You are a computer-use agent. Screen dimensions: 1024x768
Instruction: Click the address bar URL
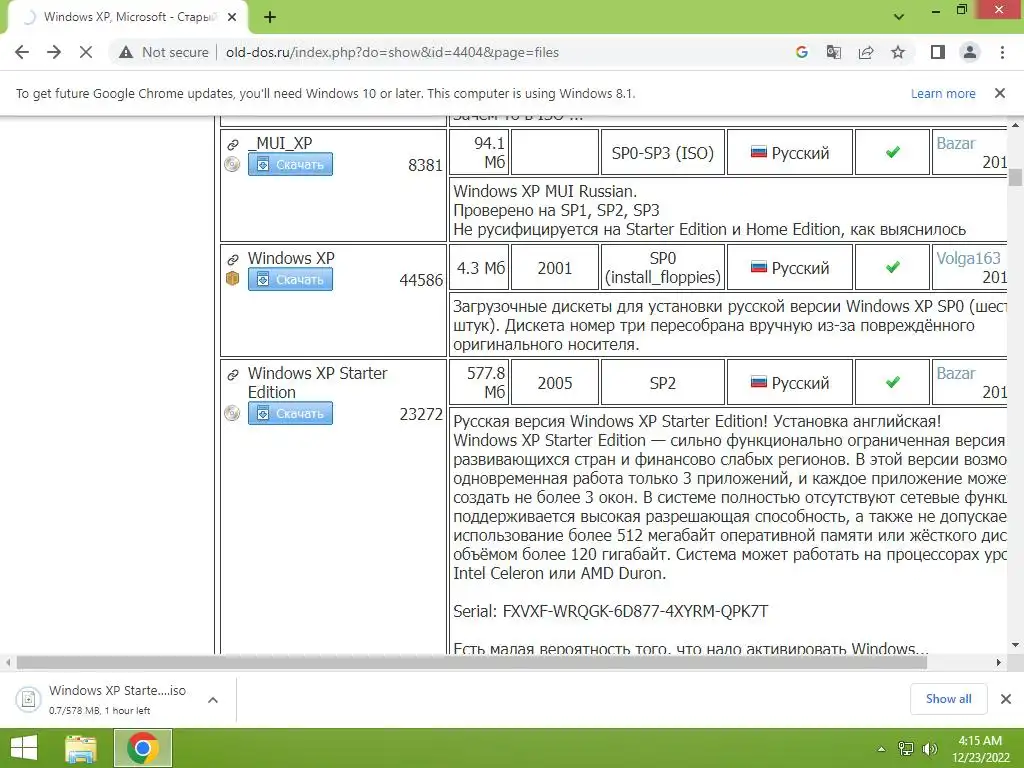[392, 52]
